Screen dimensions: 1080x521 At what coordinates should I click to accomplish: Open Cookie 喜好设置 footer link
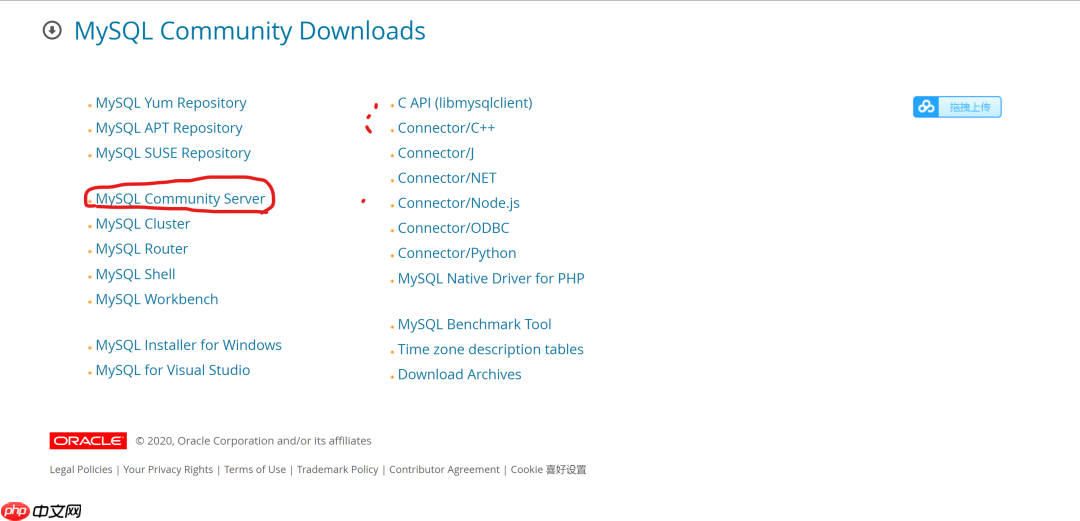coord(548,470)
